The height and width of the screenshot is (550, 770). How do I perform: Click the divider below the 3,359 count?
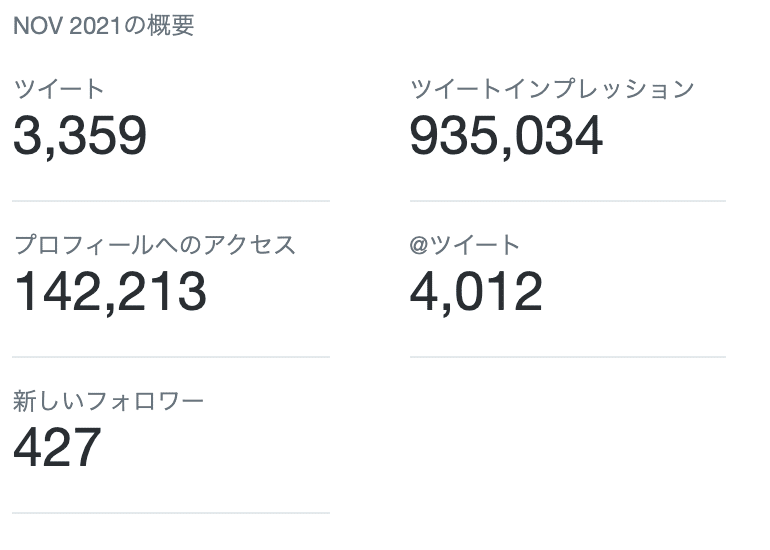[x=171, y=201]
